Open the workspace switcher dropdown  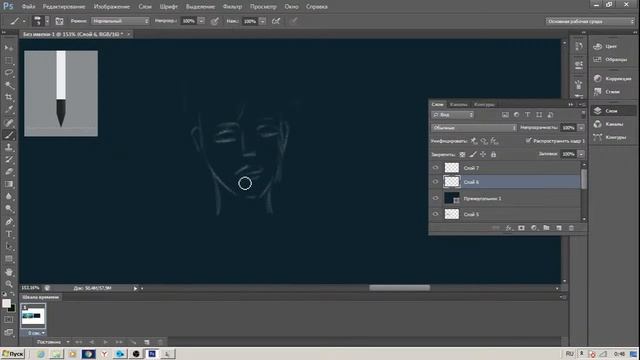pyautogui.click(x=590, y=21)
